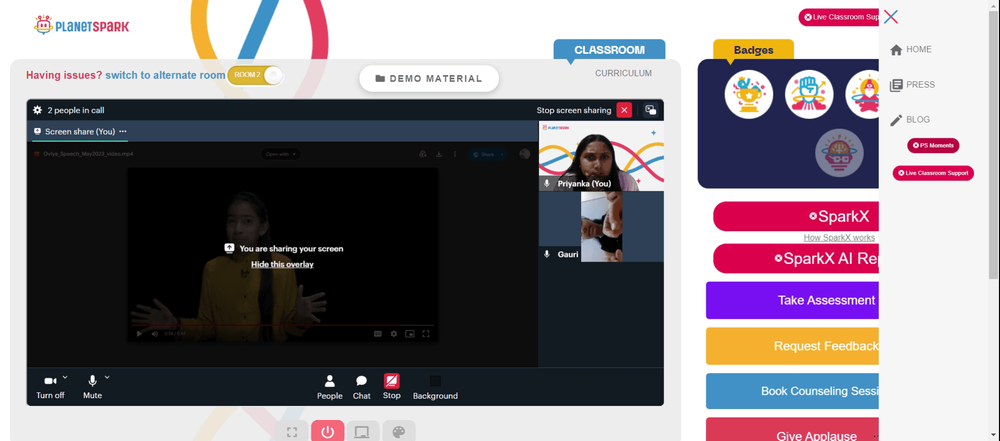Expand the camera options chevron

tap(65, 377)
